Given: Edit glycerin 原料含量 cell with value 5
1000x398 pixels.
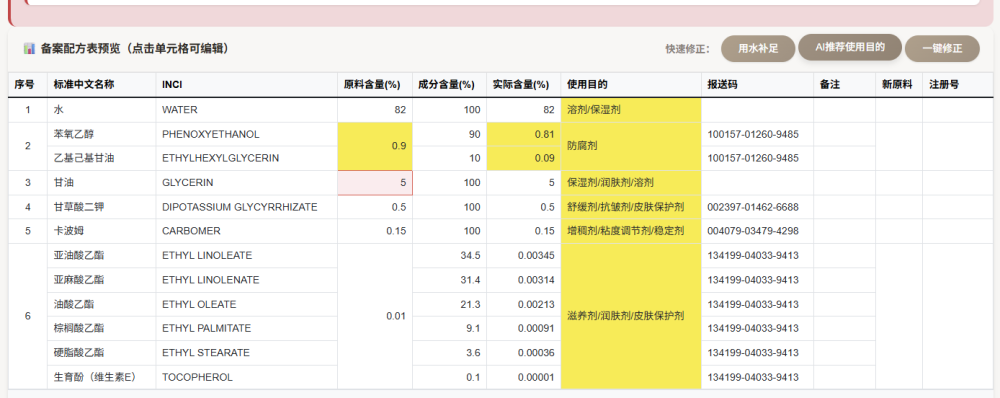Looking at the screenshot, I should point(375,183).
